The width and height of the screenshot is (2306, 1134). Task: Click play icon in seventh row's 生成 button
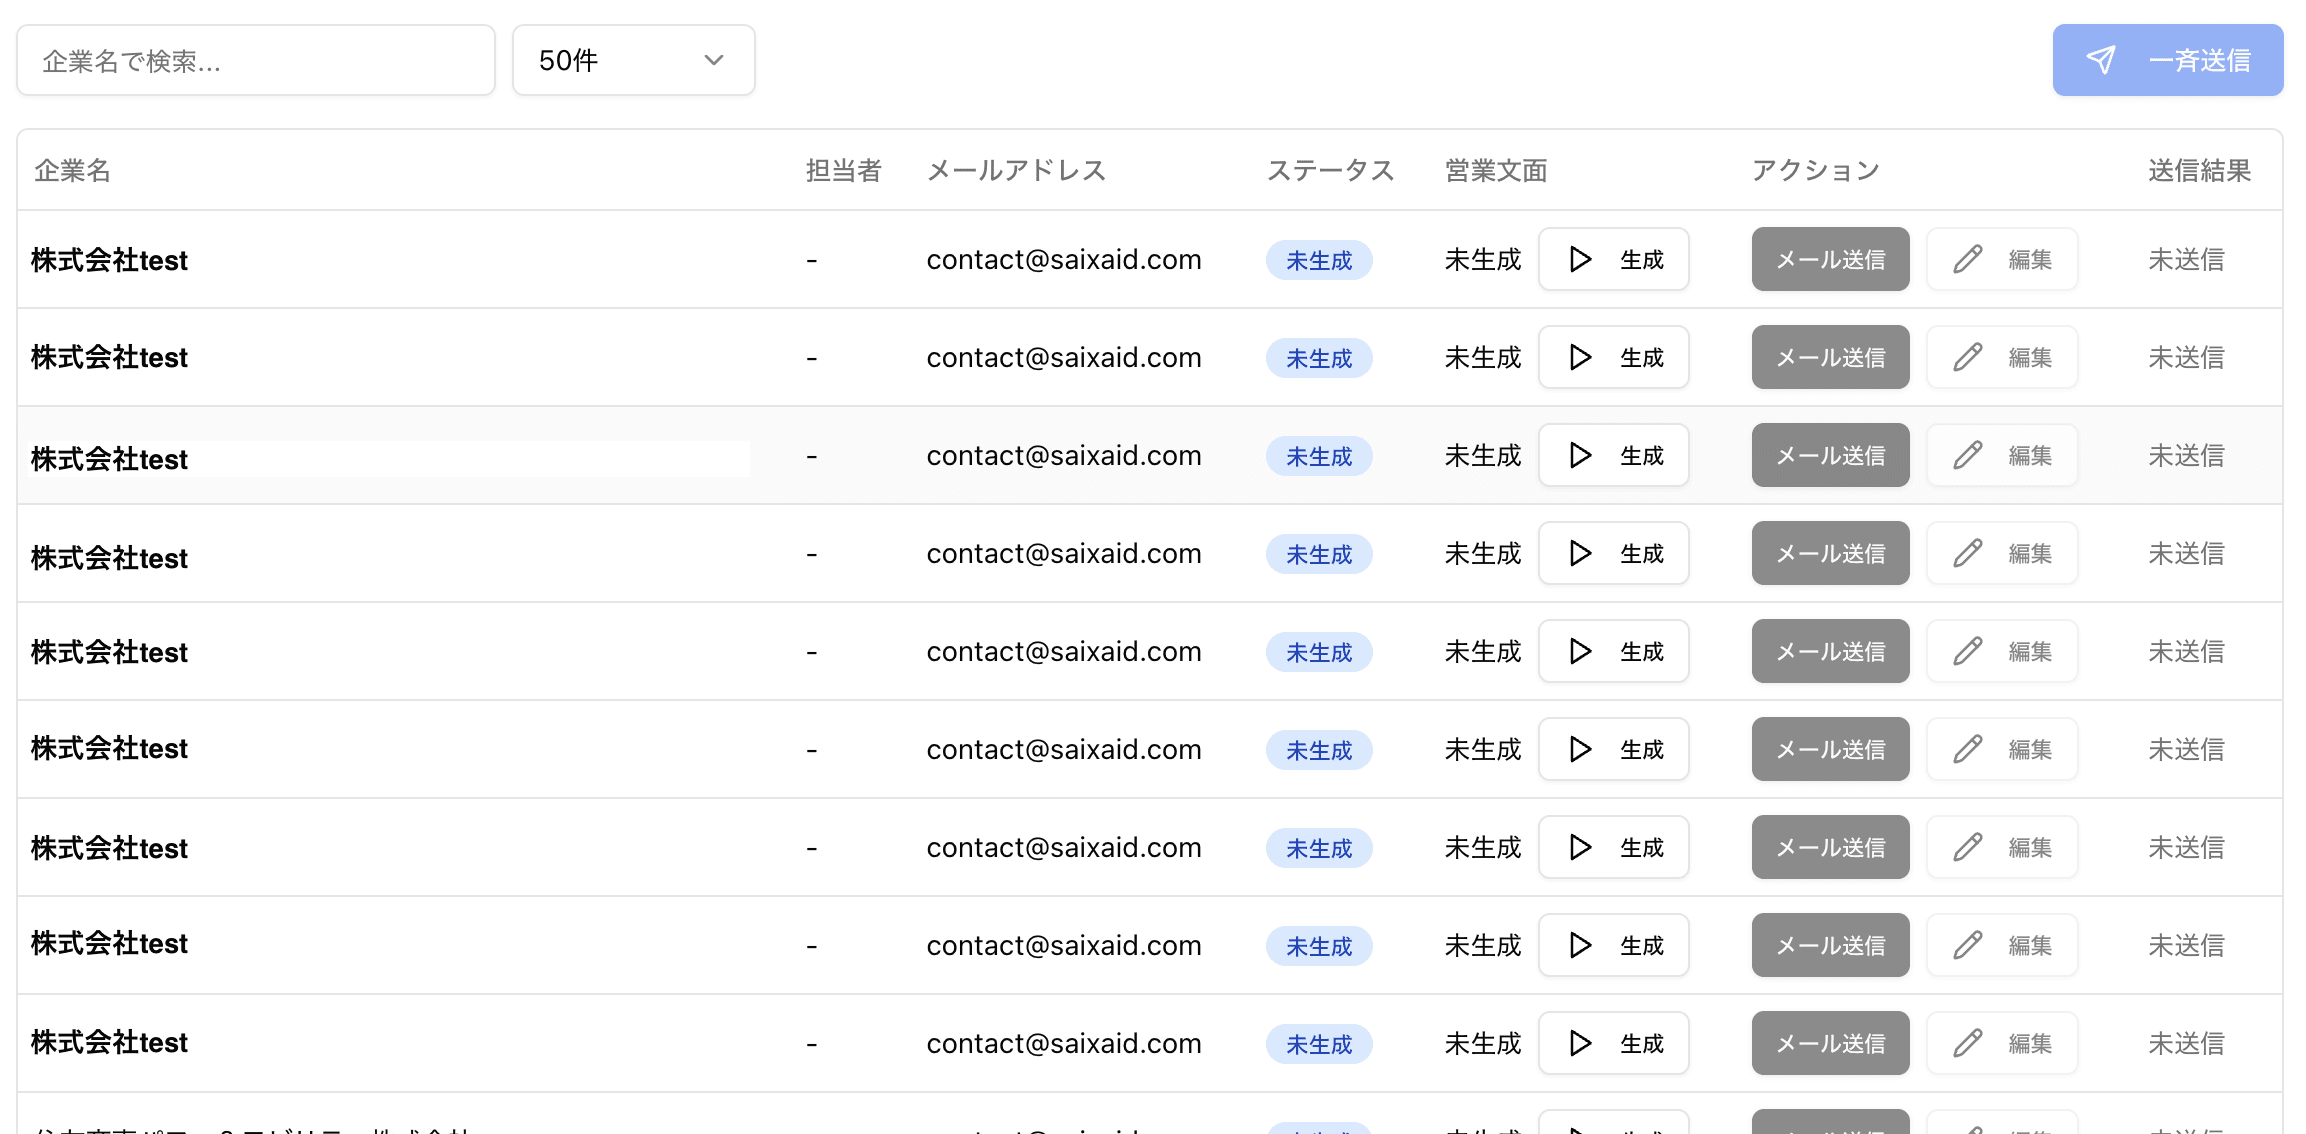[x=1580, y=847]
